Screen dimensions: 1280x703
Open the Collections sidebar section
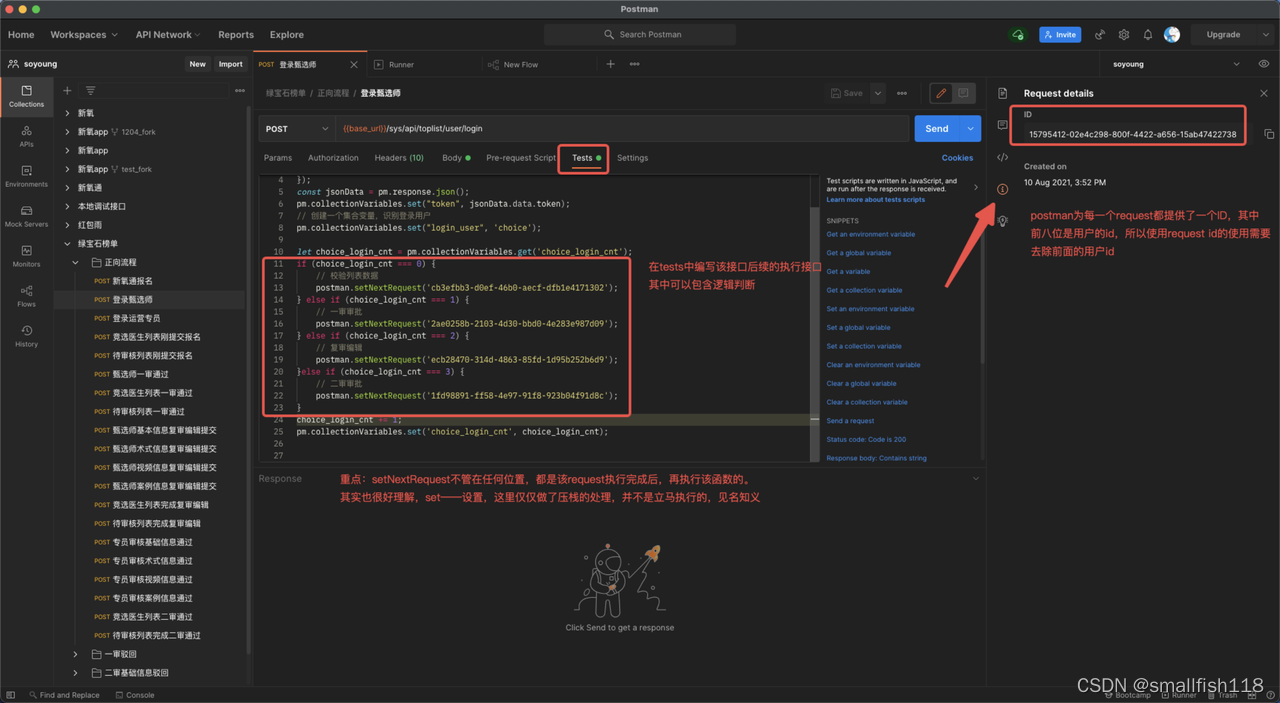point(26,96)
